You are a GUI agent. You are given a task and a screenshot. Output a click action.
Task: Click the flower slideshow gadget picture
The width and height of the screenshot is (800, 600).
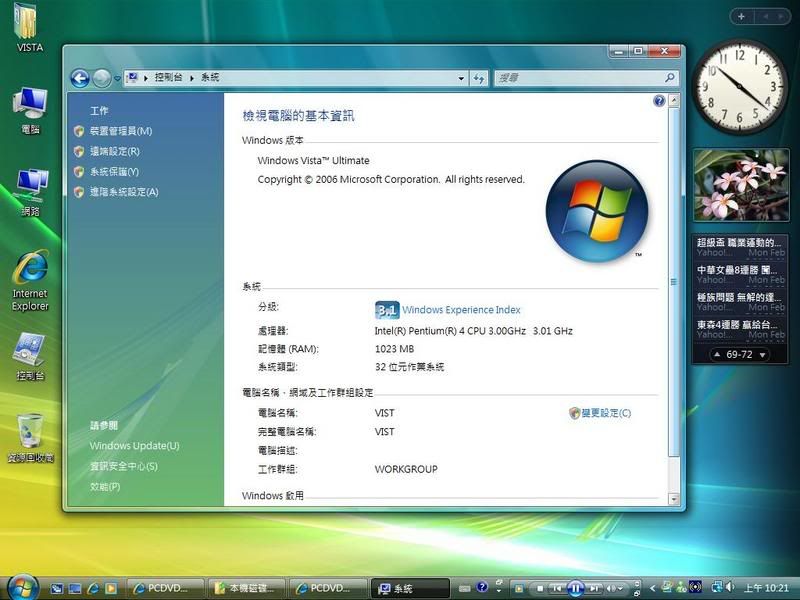click(741, 185)
